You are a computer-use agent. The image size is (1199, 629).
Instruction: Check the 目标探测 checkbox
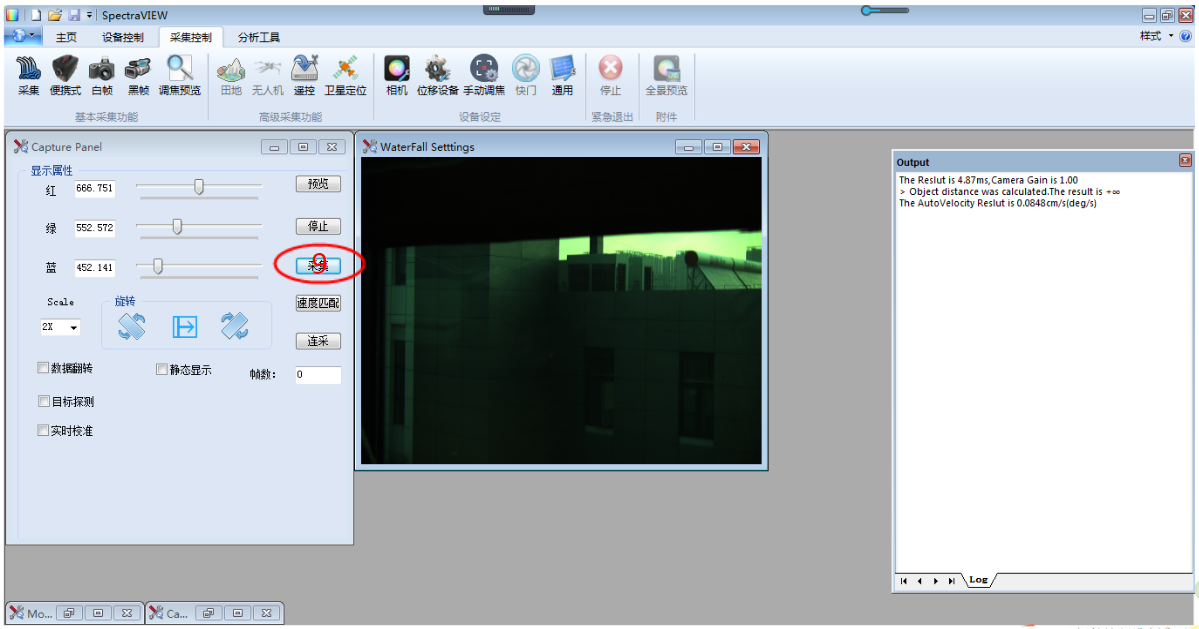[x=43, y=401]
